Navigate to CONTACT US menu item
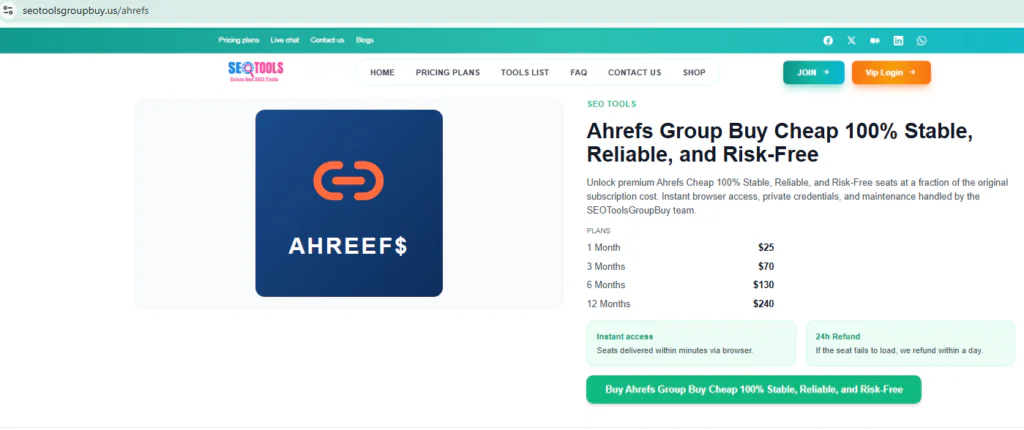1024x430 pixels. point(634,72)
